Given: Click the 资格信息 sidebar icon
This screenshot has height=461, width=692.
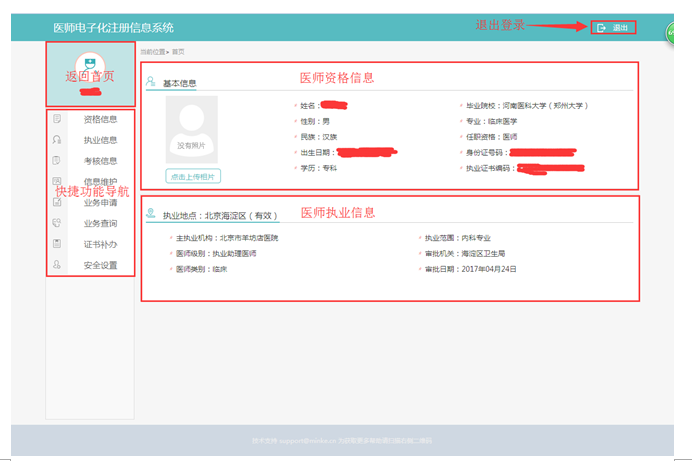Looking at the screenshot, I should pyautogui.click(x=58, y=119).
